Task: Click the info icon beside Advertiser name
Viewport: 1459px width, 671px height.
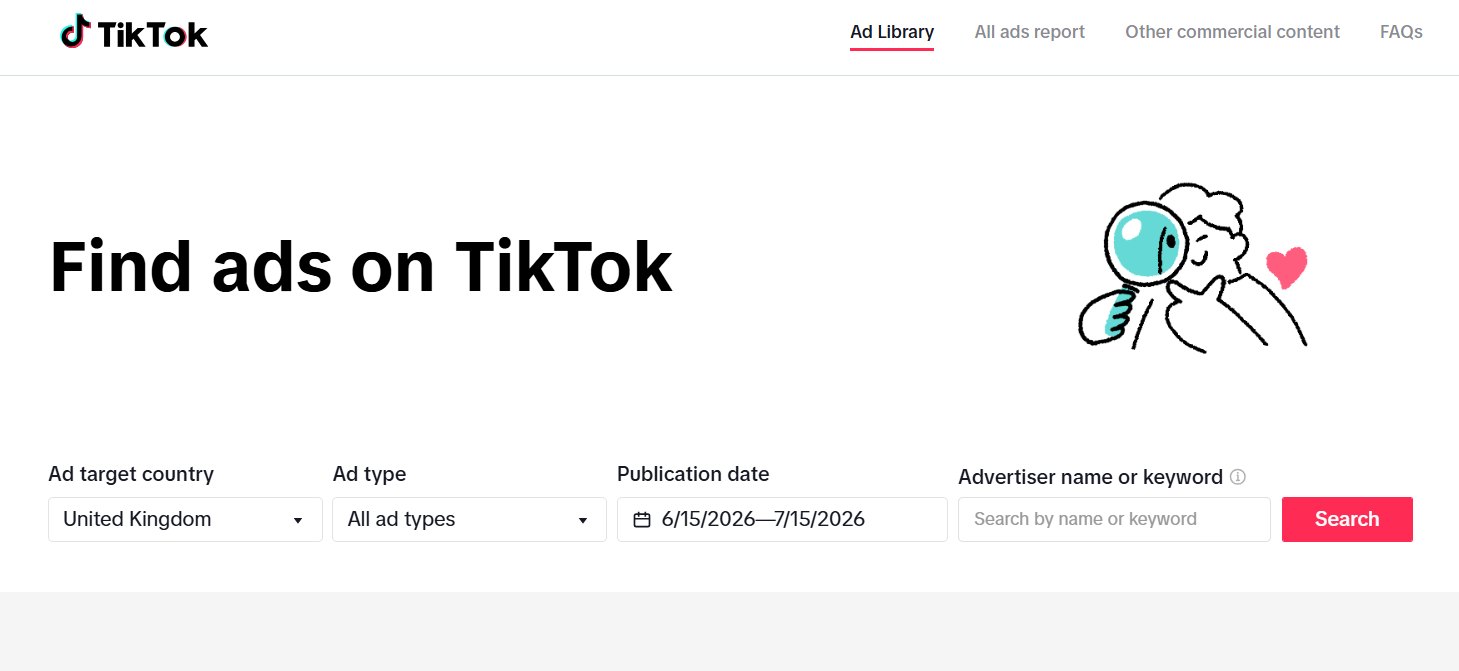Action: pos(1238,477)
